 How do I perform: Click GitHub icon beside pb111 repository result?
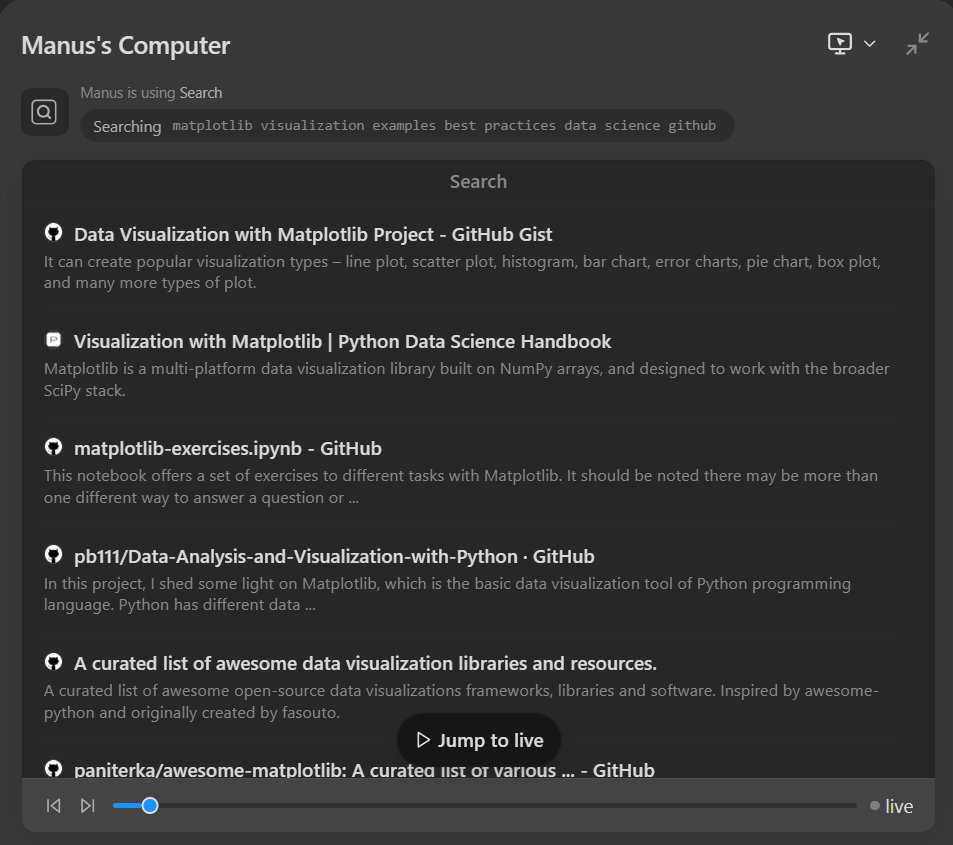tap(54, 555)
